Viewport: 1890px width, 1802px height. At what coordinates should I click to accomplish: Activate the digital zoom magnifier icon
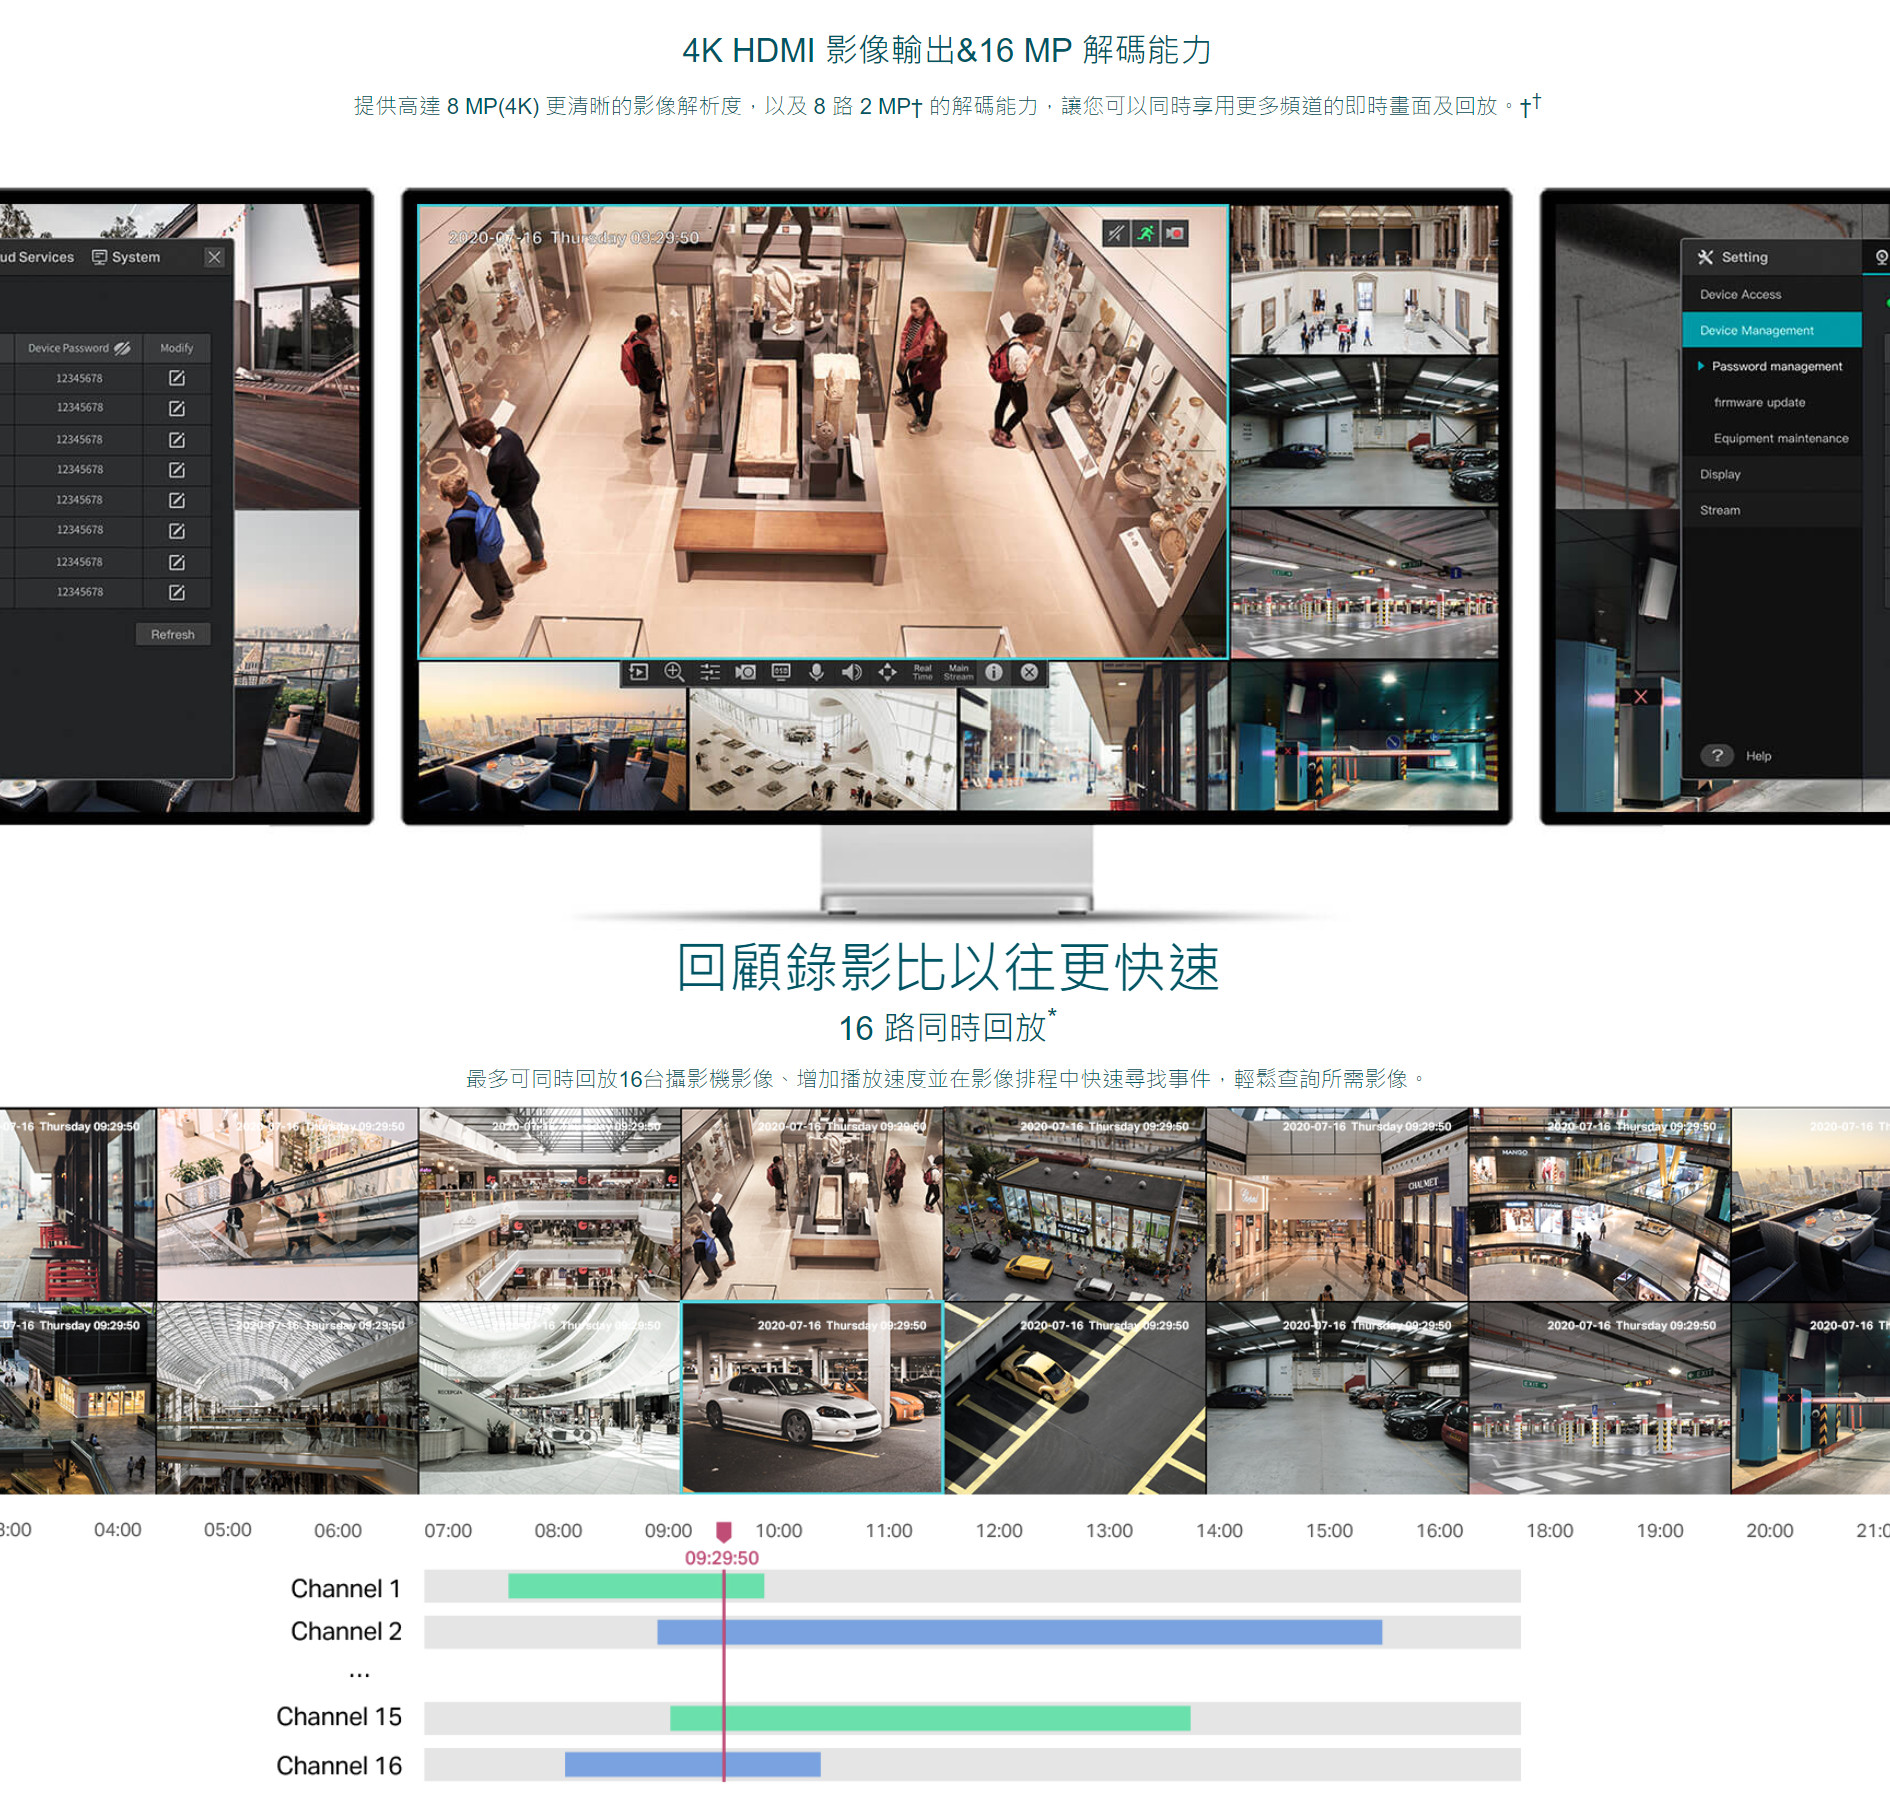[674, 672]
